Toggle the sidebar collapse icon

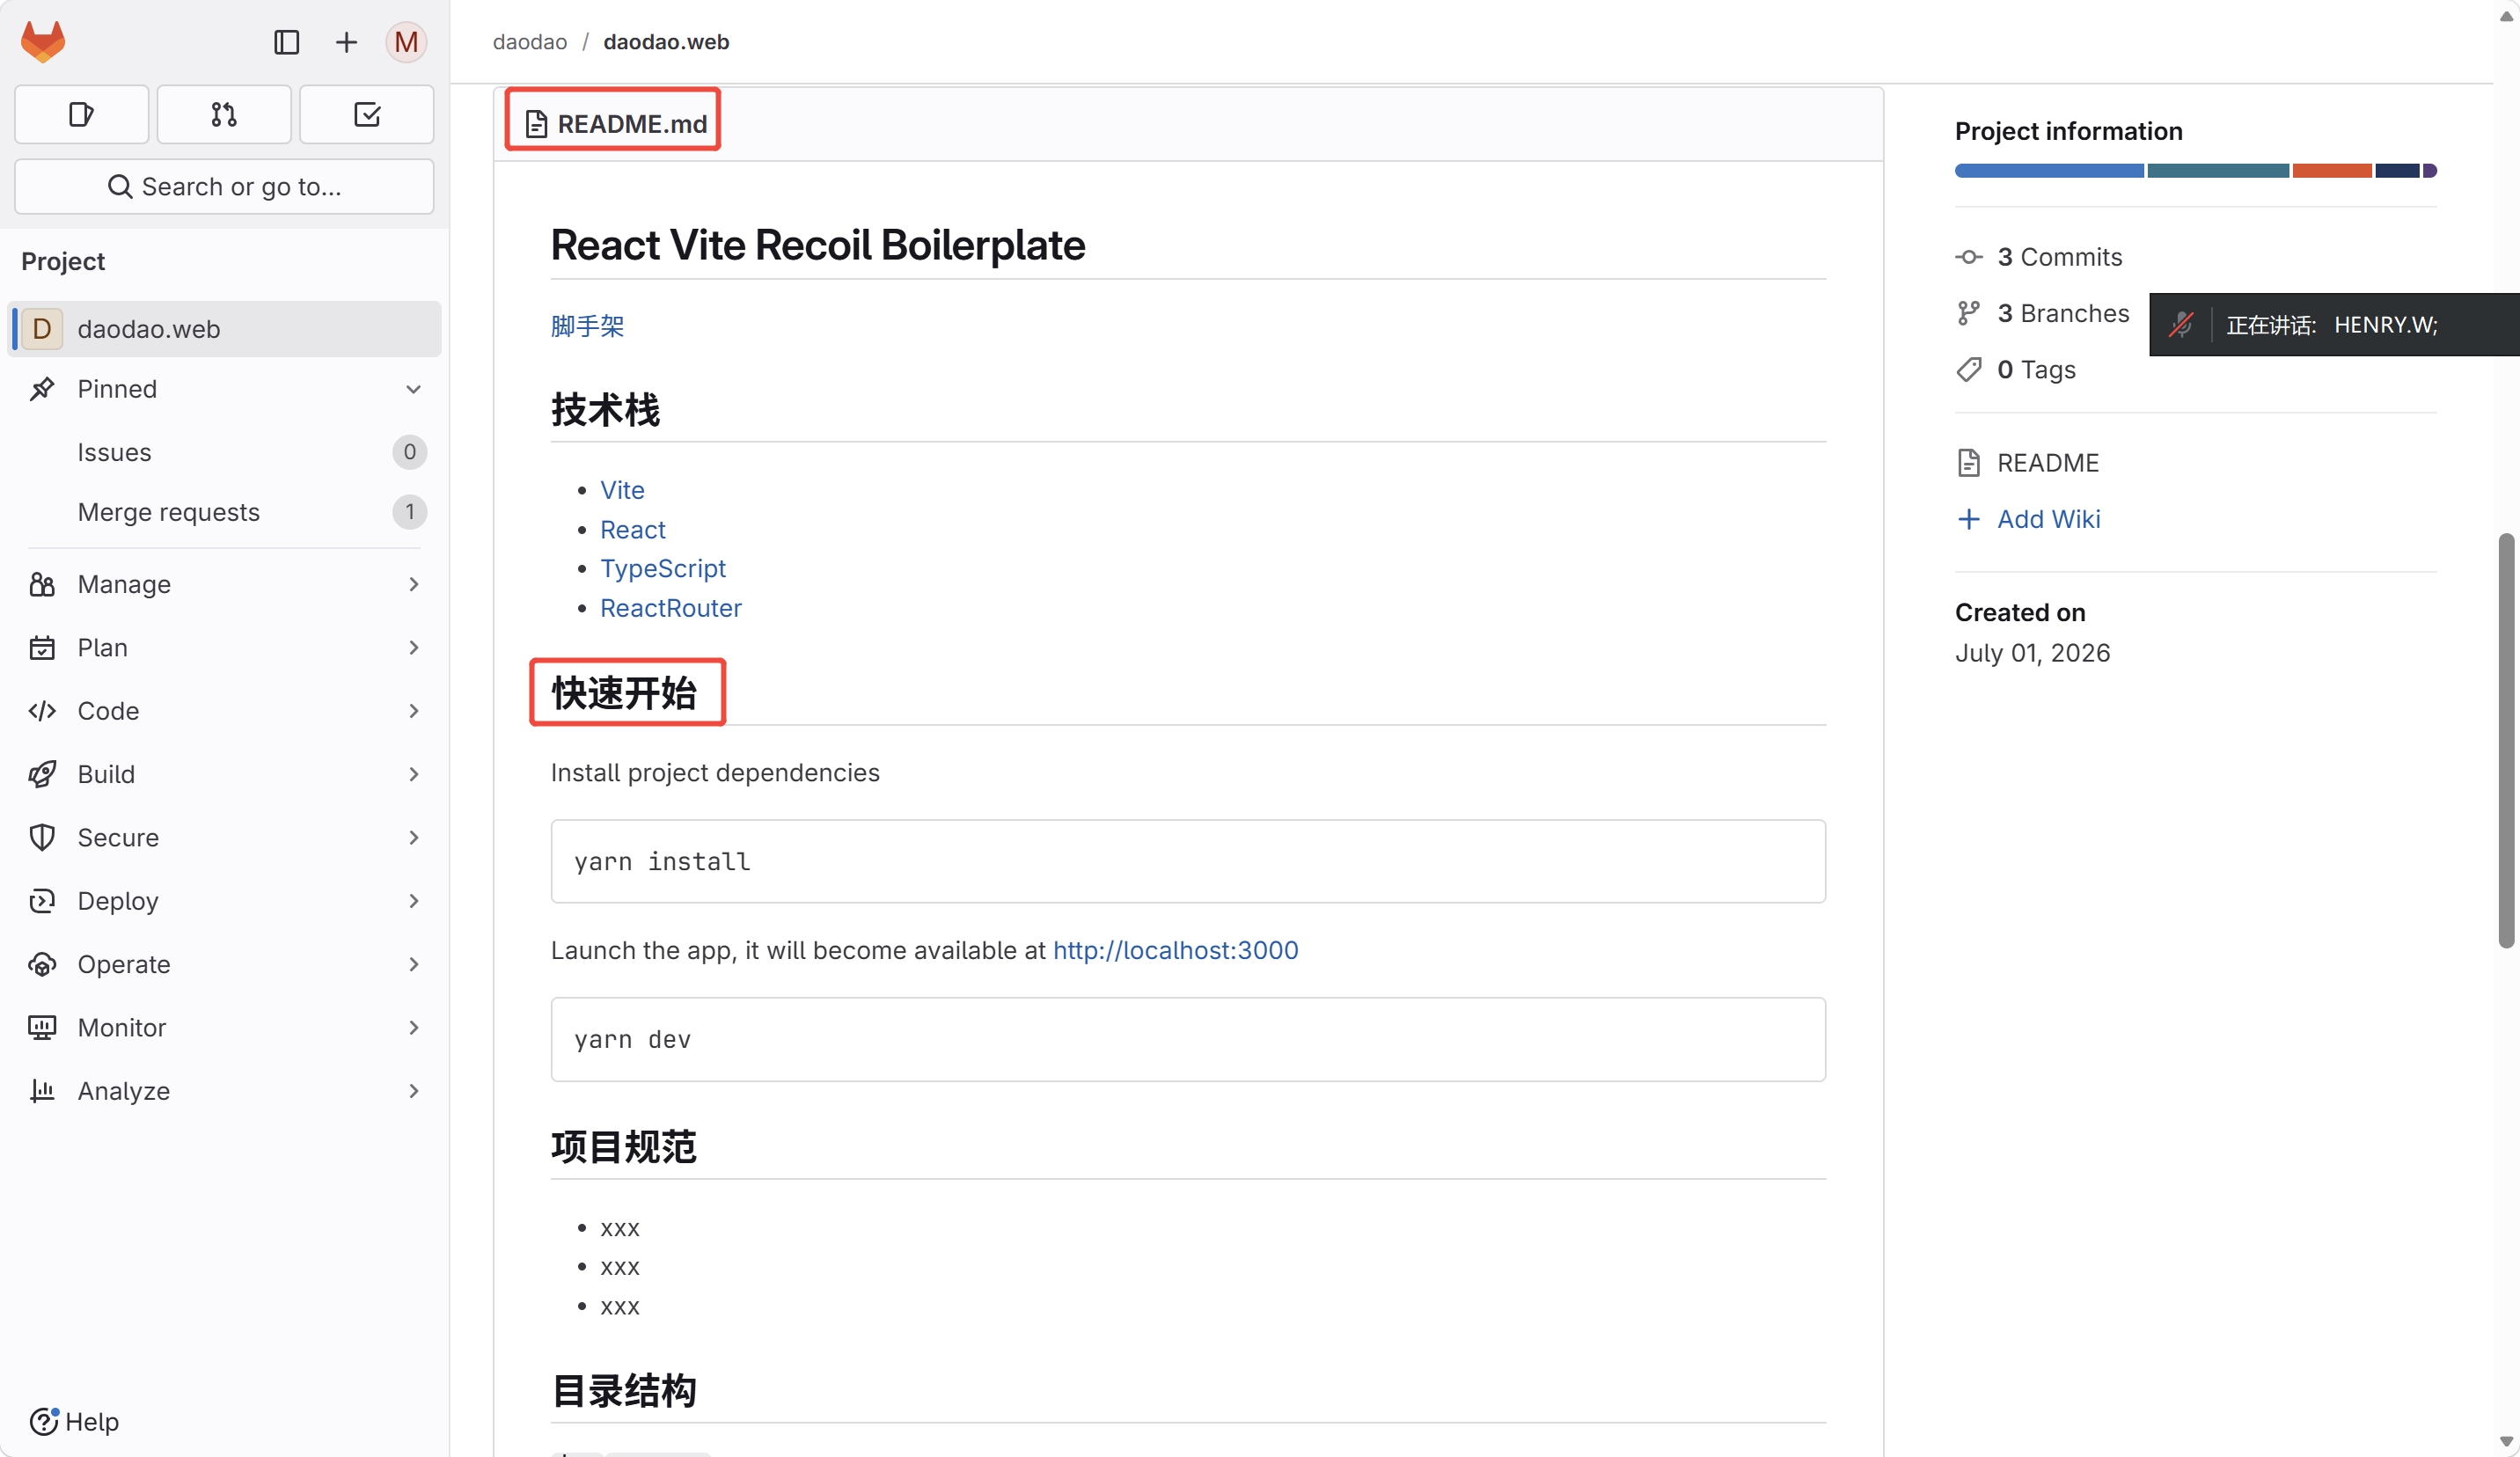point(286,42)
